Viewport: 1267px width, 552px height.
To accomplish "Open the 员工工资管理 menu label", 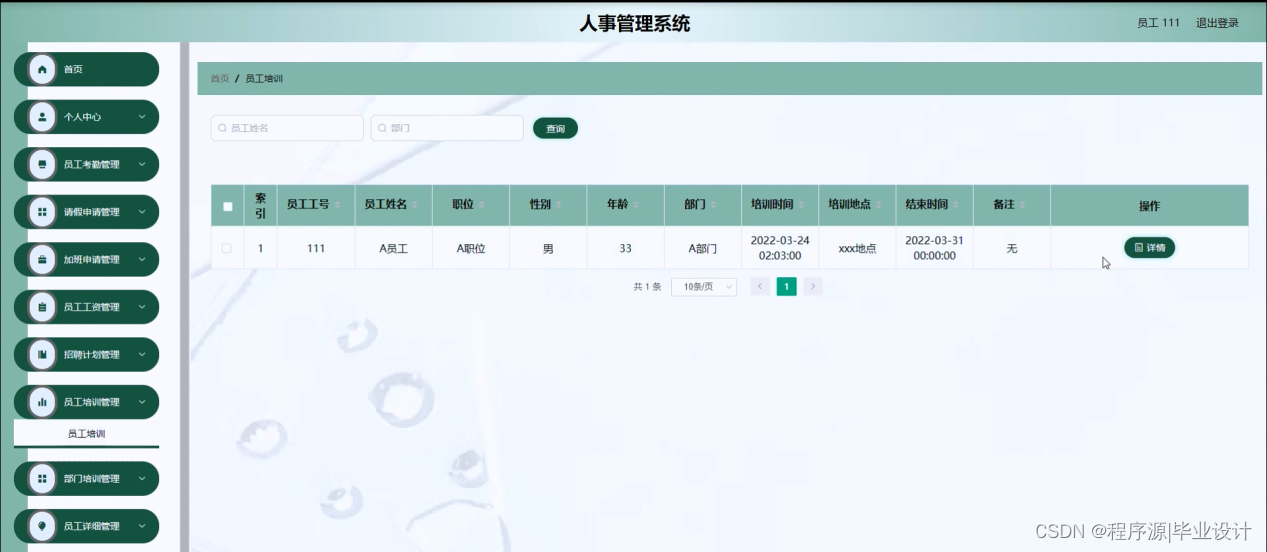I will pyautogui.click(x=91, y=307).
